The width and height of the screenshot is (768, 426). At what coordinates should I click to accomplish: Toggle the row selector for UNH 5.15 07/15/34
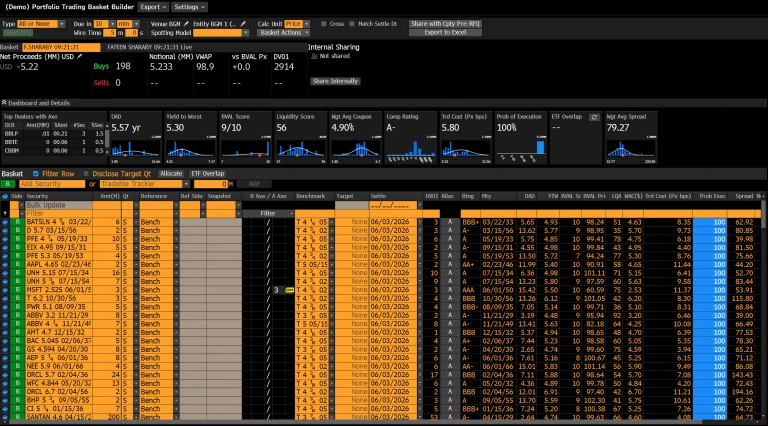tap(5, 273)
